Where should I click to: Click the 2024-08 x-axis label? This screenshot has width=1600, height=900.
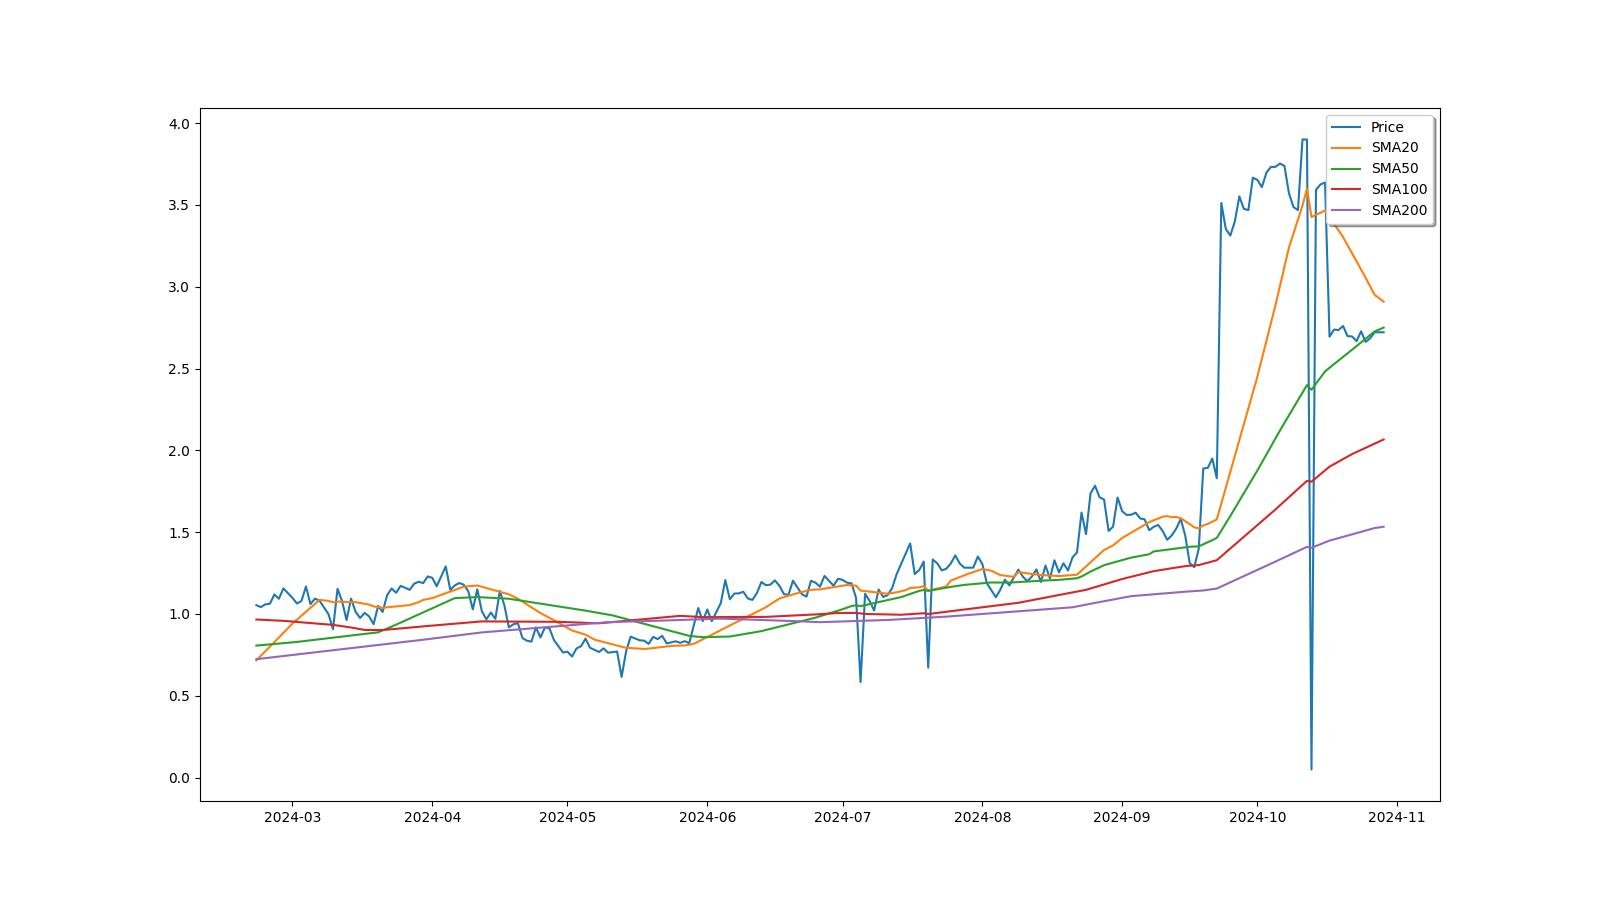(982, 817)
